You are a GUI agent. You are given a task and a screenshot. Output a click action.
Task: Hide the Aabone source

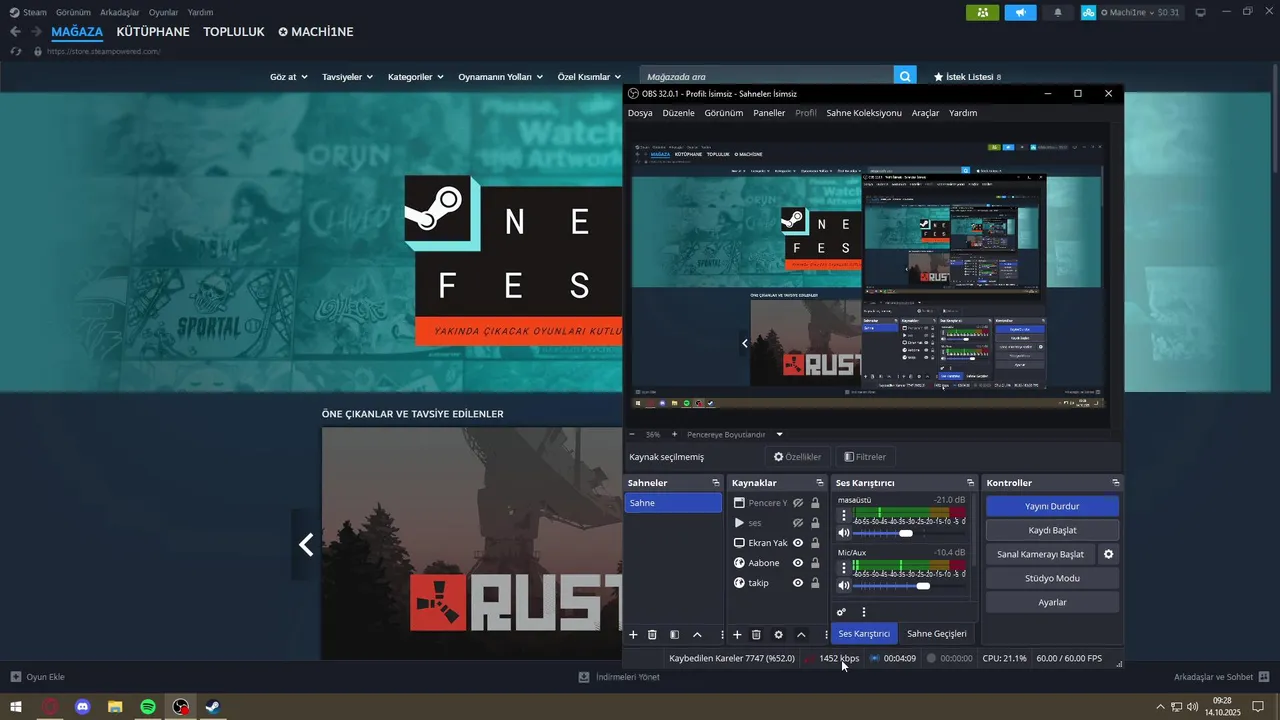(798, 563)
